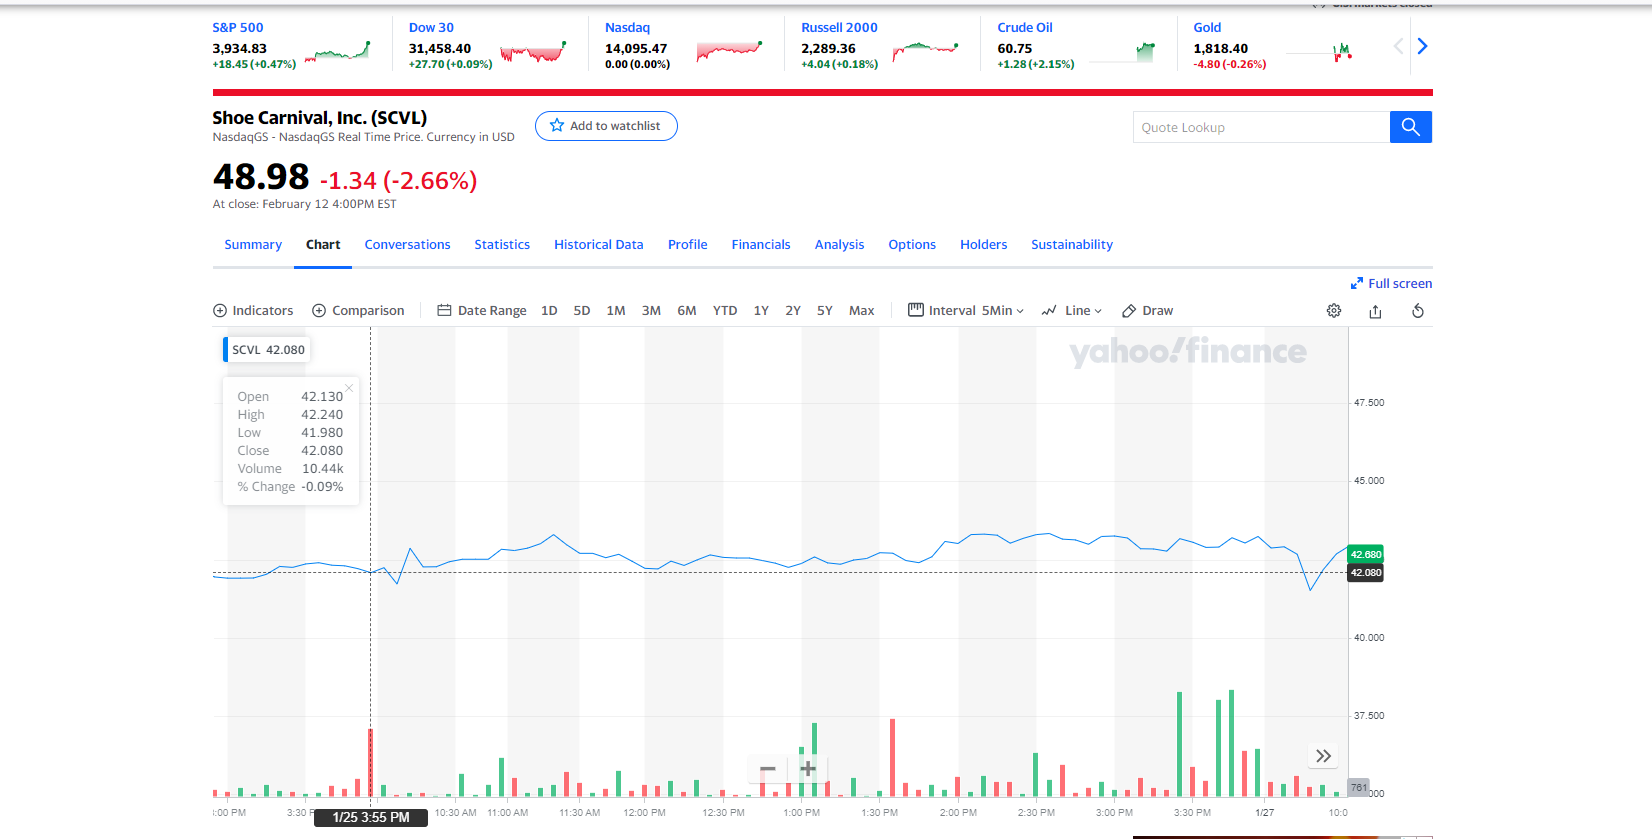Select YTD range
This screenshot has width=1652, height=839.
pyautogui.click(x=725, y=311)
